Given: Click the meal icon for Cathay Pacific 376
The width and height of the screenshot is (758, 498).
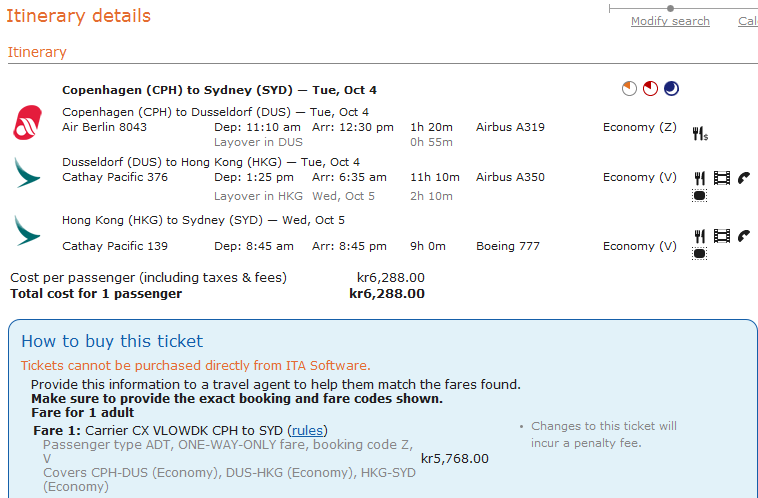Looking at the screenshot, I should click(x=700, y=178).
